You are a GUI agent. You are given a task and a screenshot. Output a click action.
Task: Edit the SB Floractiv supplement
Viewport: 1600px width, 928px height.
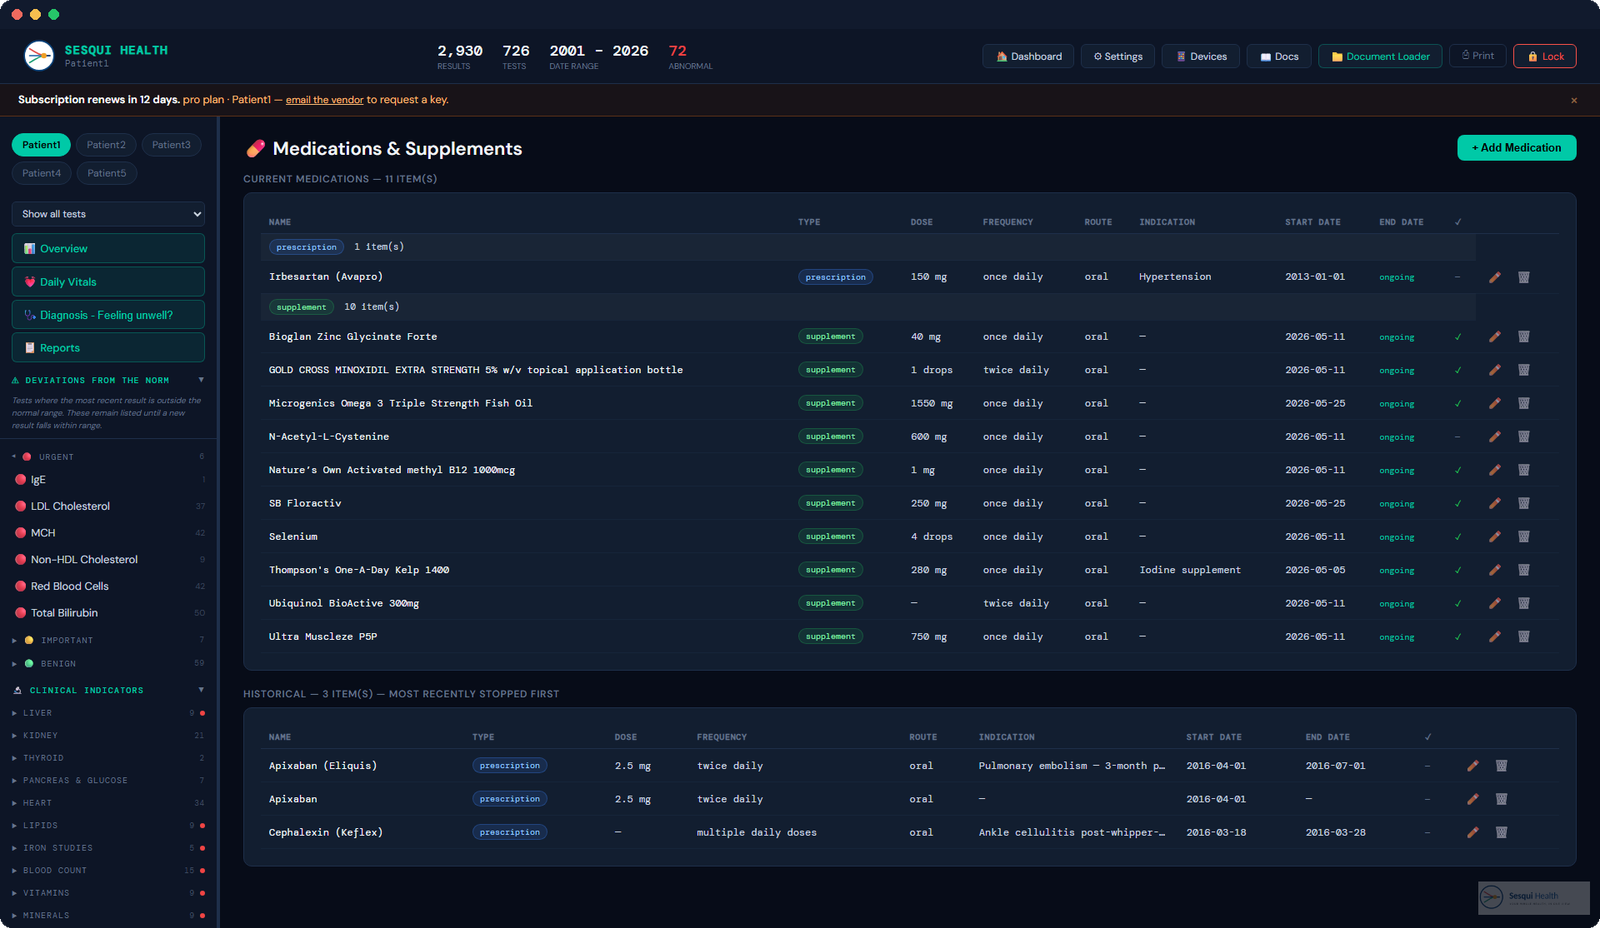[x=1495, y=504]
